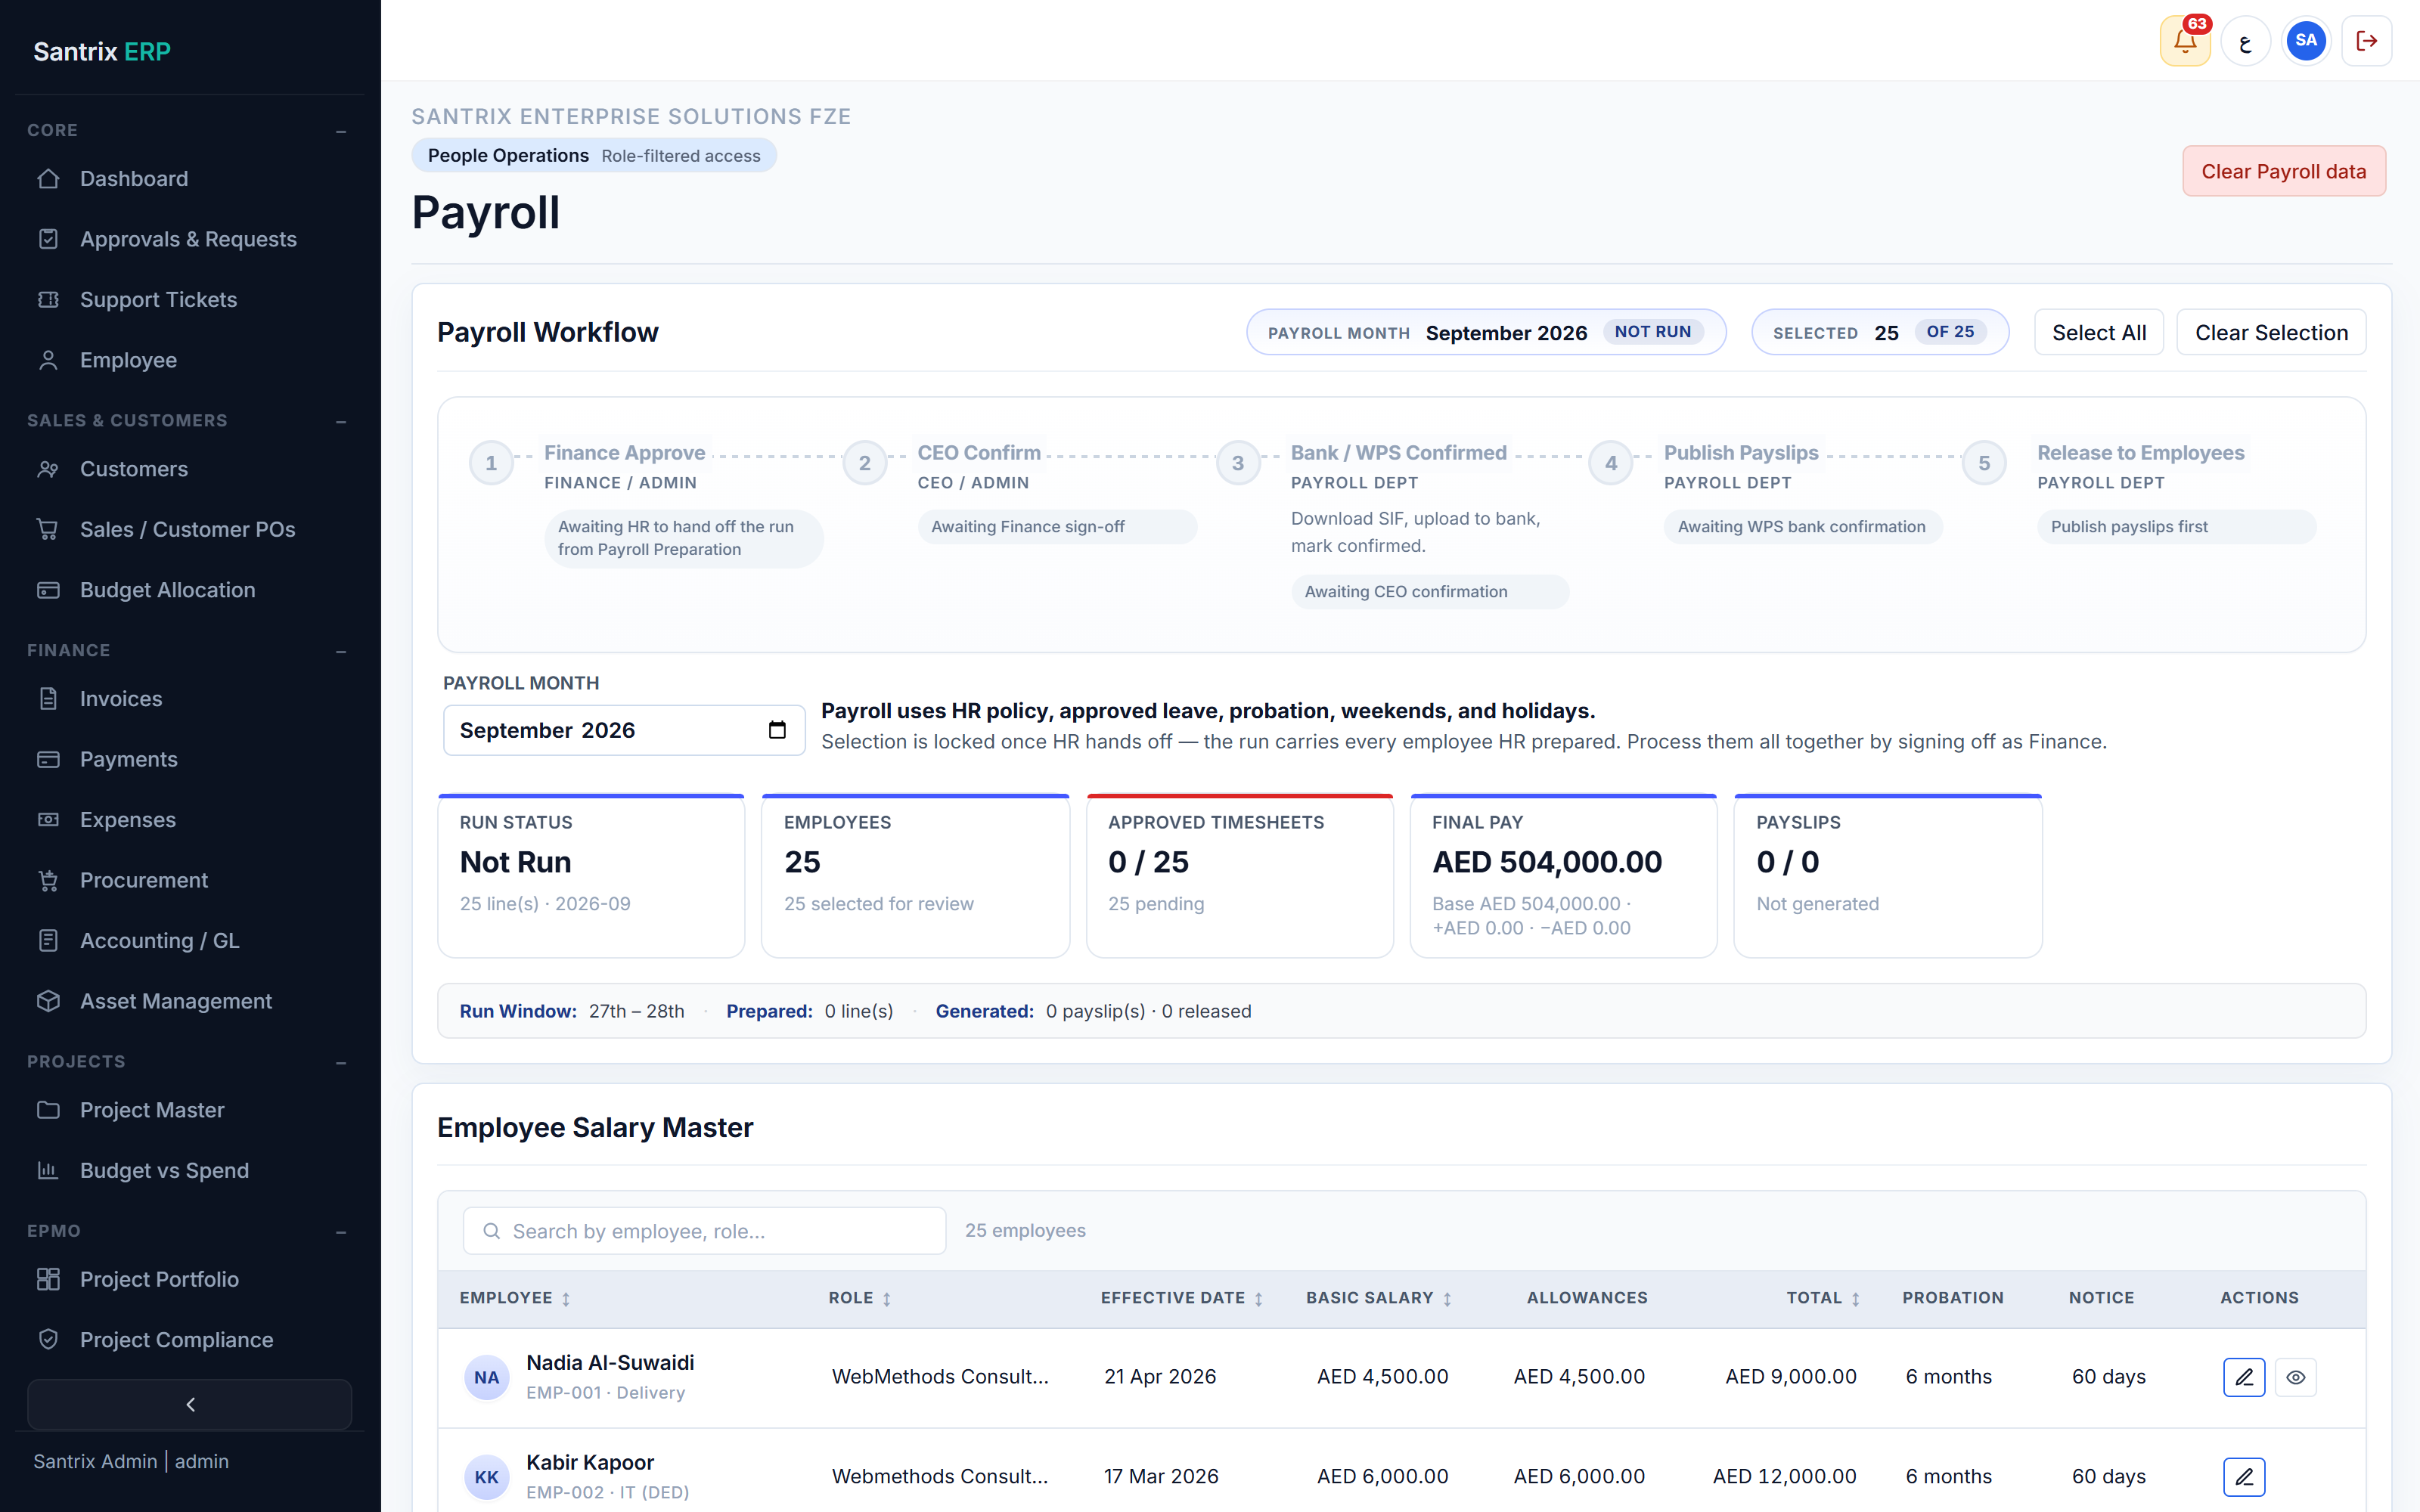View Nadia Al-Suwaidi's details eye icon
Screen dimensions: 2420x1512
coord(2296,1377)
